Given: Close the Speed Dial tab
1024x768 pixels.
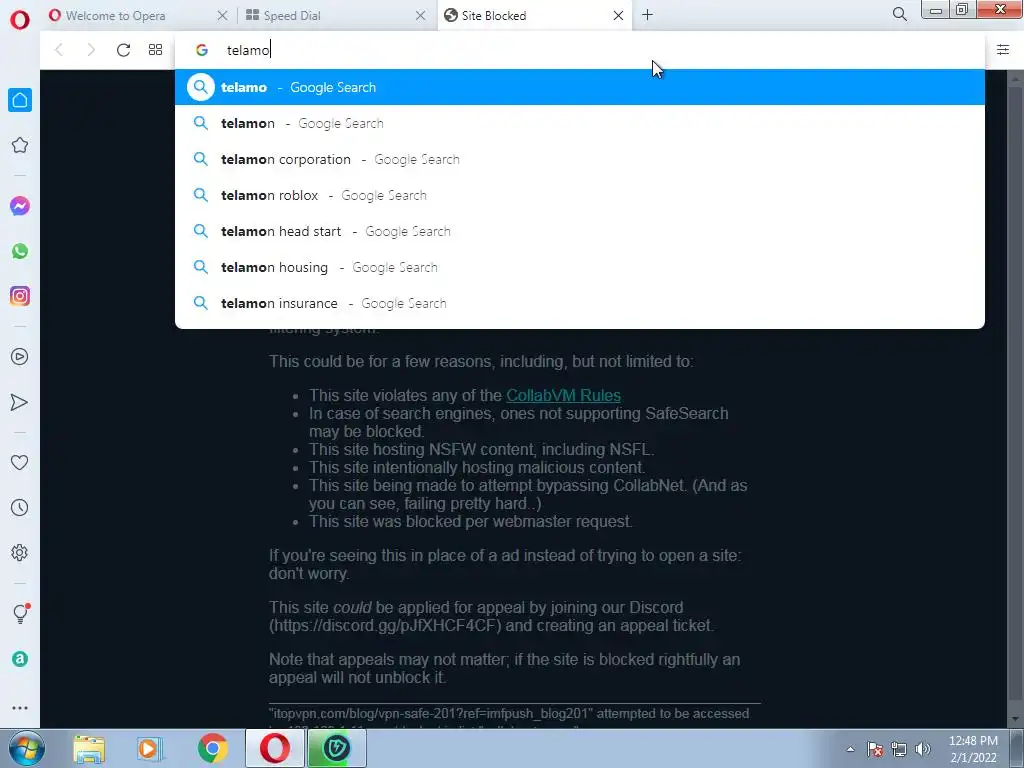Looking at the screenshot, I should [x=421, y=16].
